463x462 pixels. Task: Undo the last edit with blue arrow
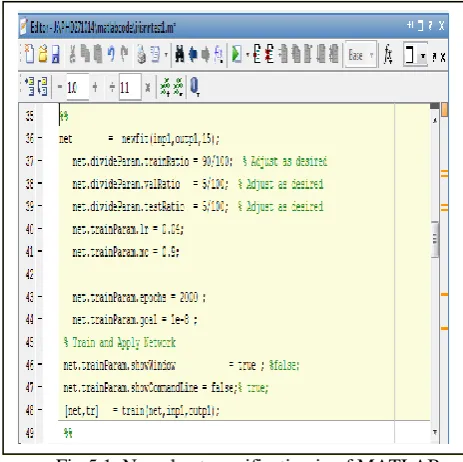pyautogui.click(x=111, y=53)
